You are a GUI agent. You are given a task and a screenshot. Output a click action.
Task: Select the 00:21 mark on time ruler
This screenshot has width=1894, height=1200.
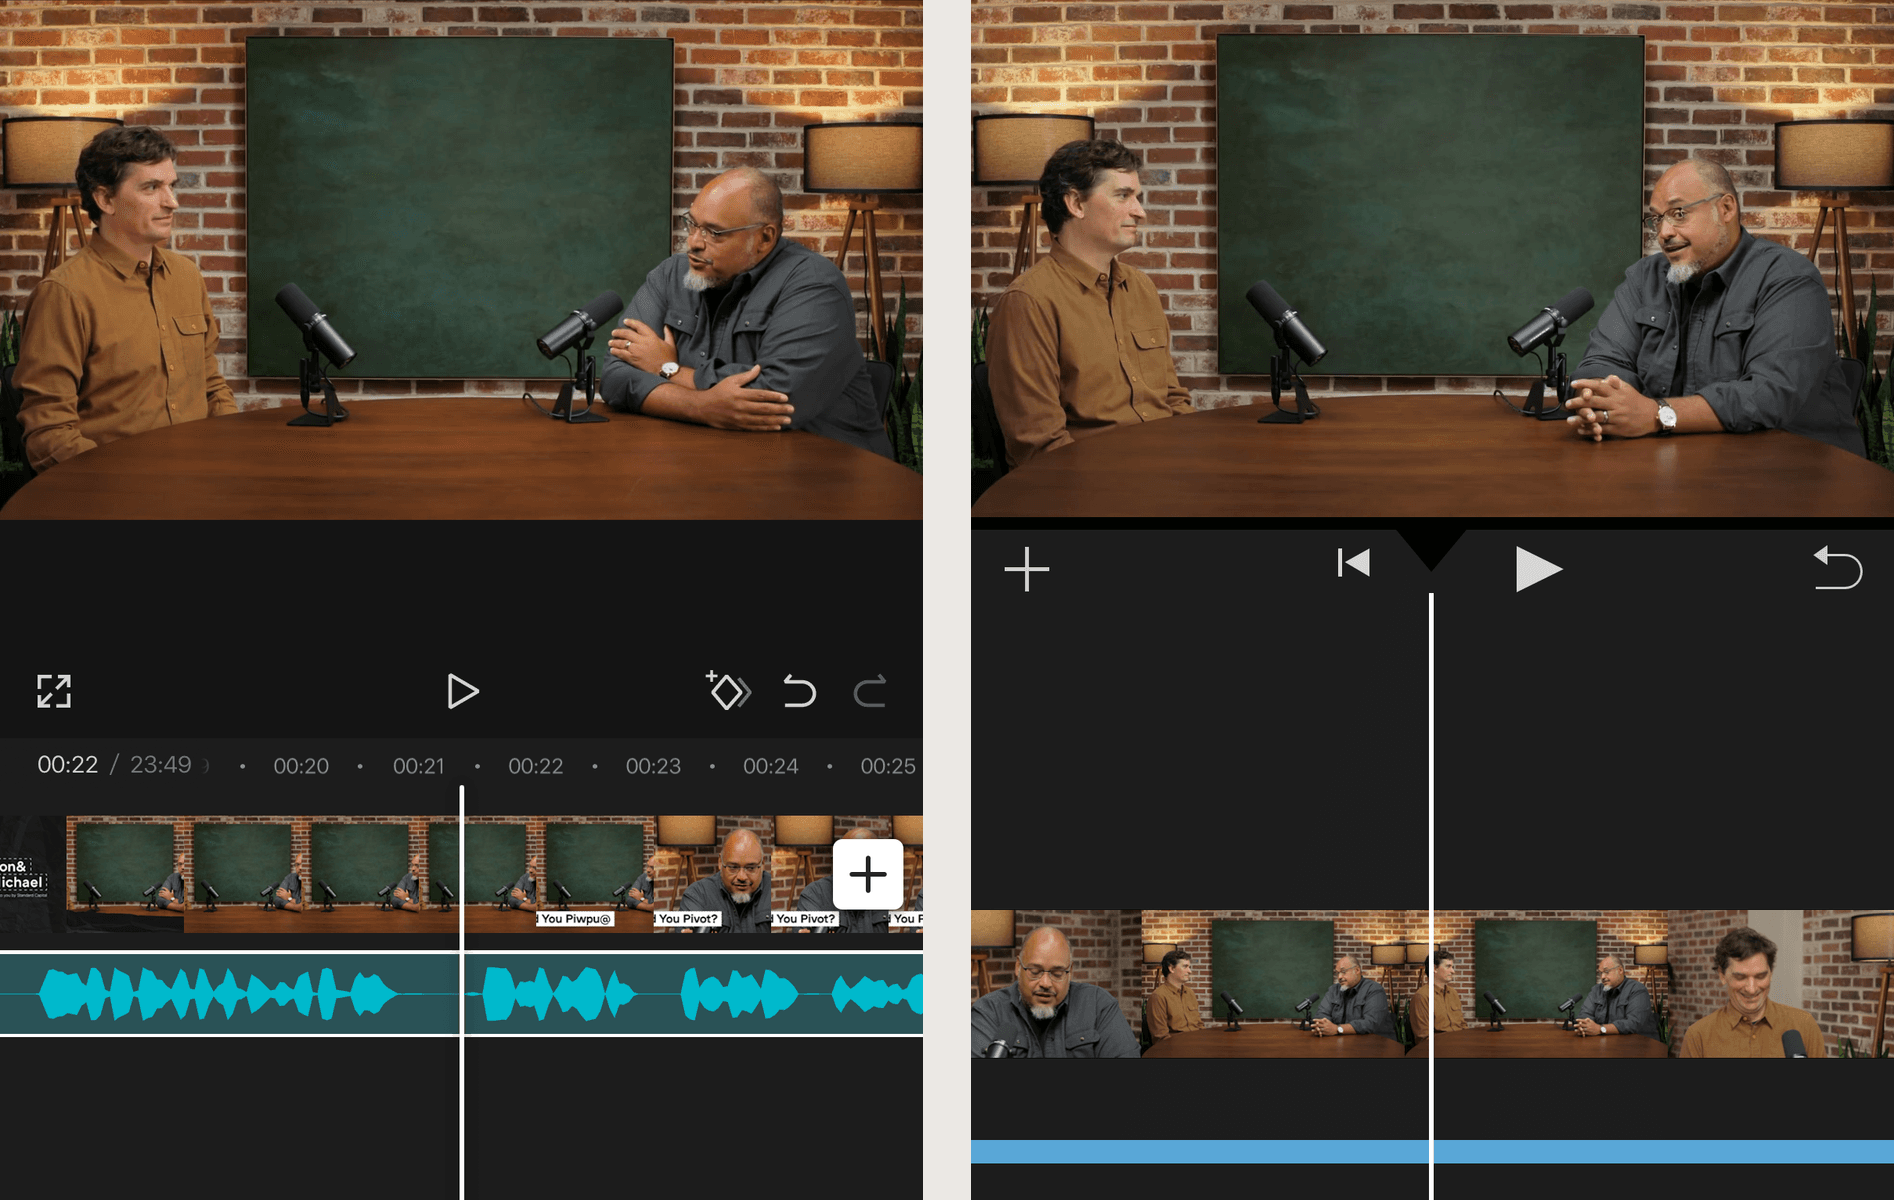418,766
